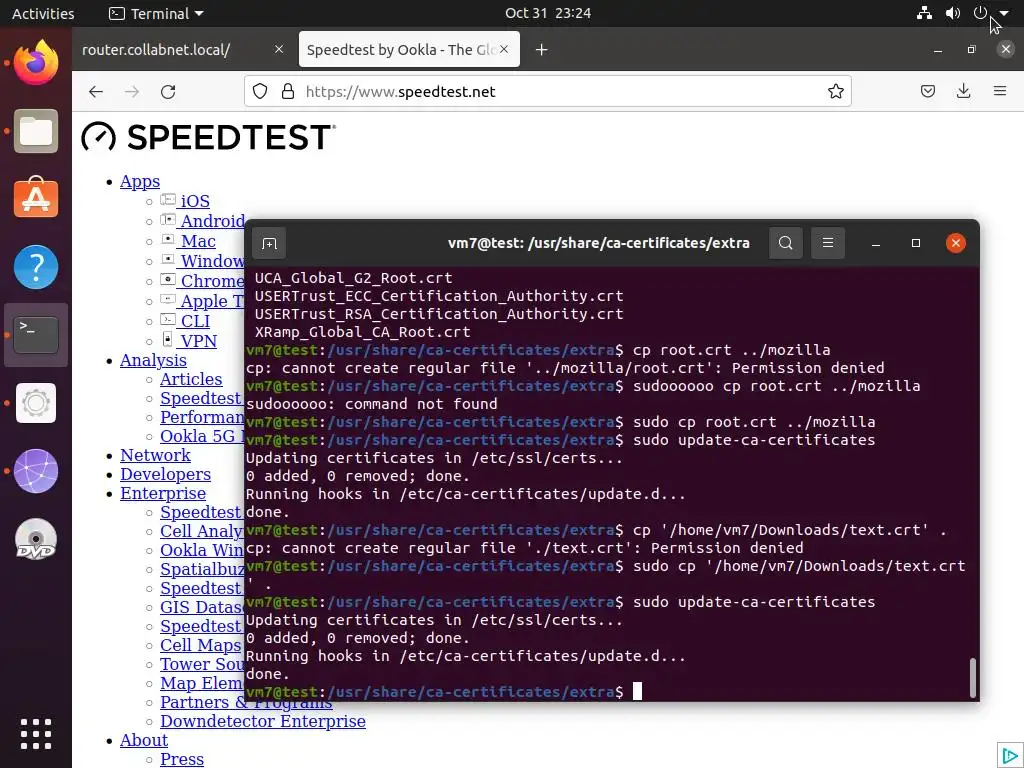Click the network icon in the top bar
Image resolution: width=1024 pixels, height=768 pixels.
[924, 13]
